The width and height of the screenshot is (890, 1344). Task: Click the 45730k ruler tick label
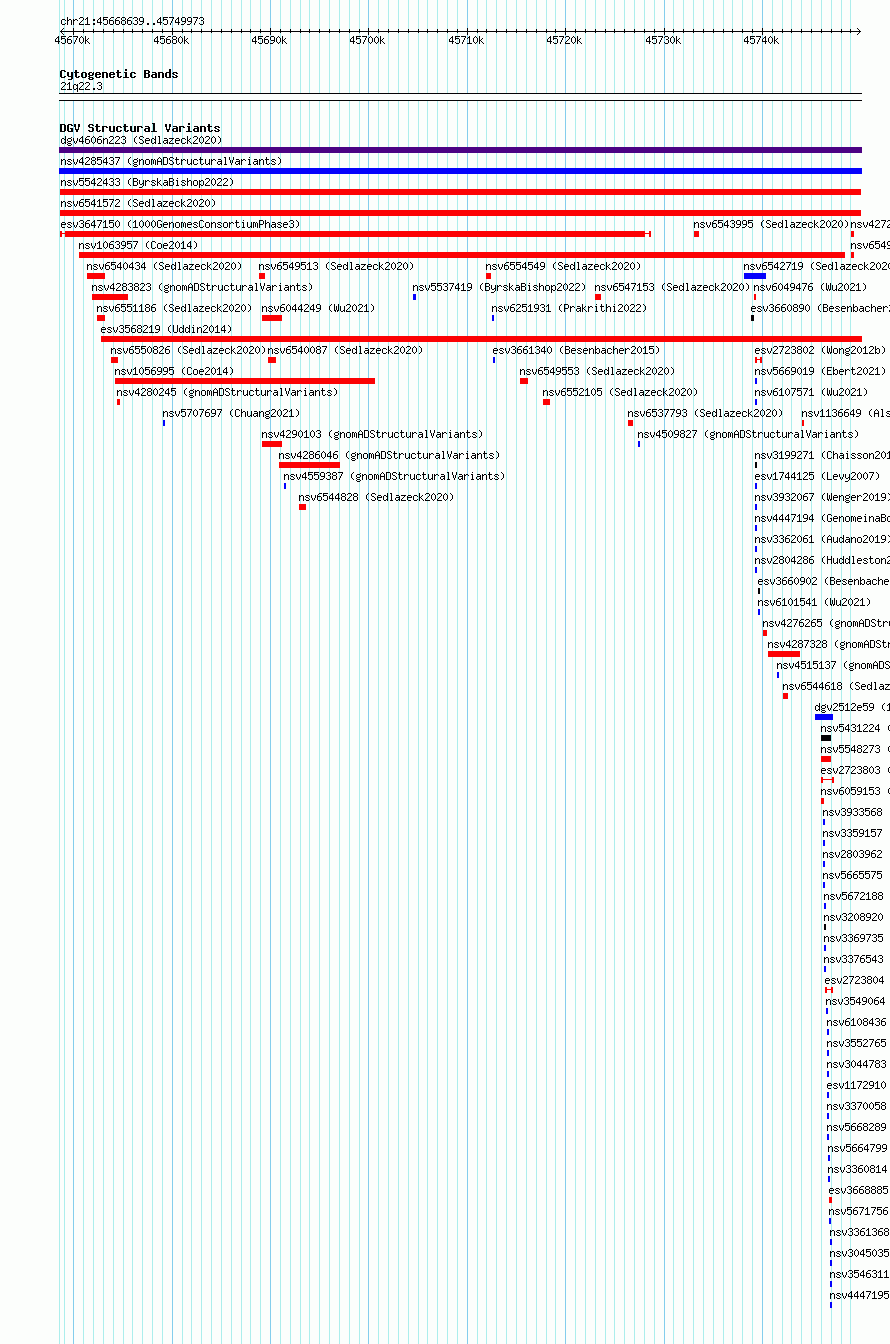[662, 40]
